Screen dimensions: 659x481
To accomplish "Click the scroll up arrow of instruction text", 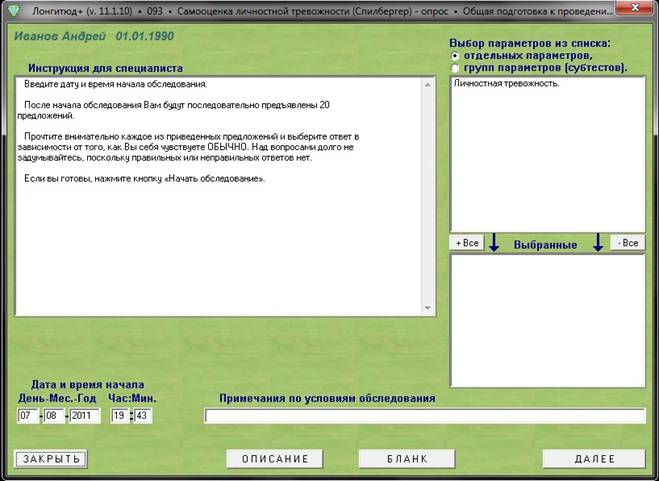I will coord(428,85).
